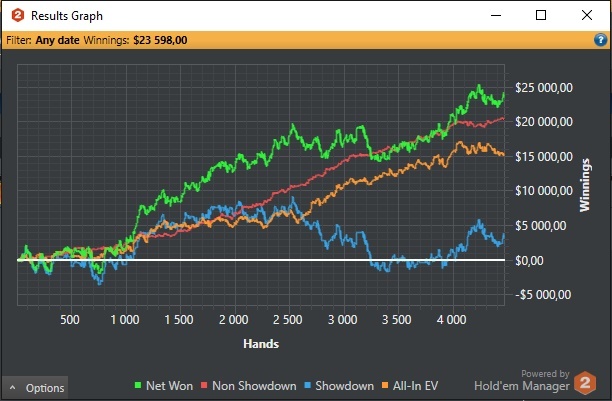
Task: Close the Results Graph window
Action: click(587, 16)
